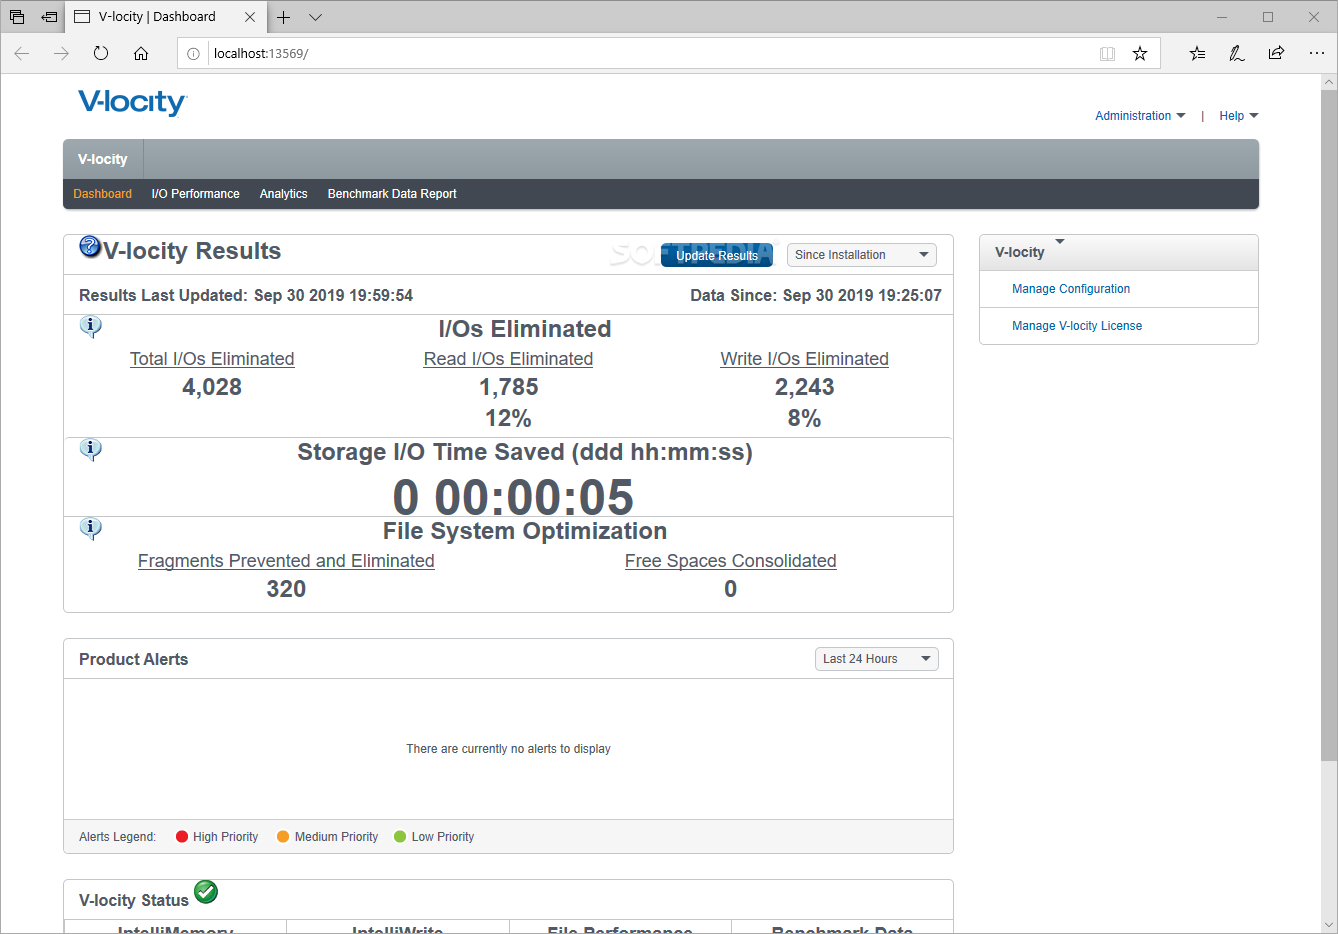Open browser home page
Image resolution: width=1338 pixels, height=934 pixels.
(141, 53)
